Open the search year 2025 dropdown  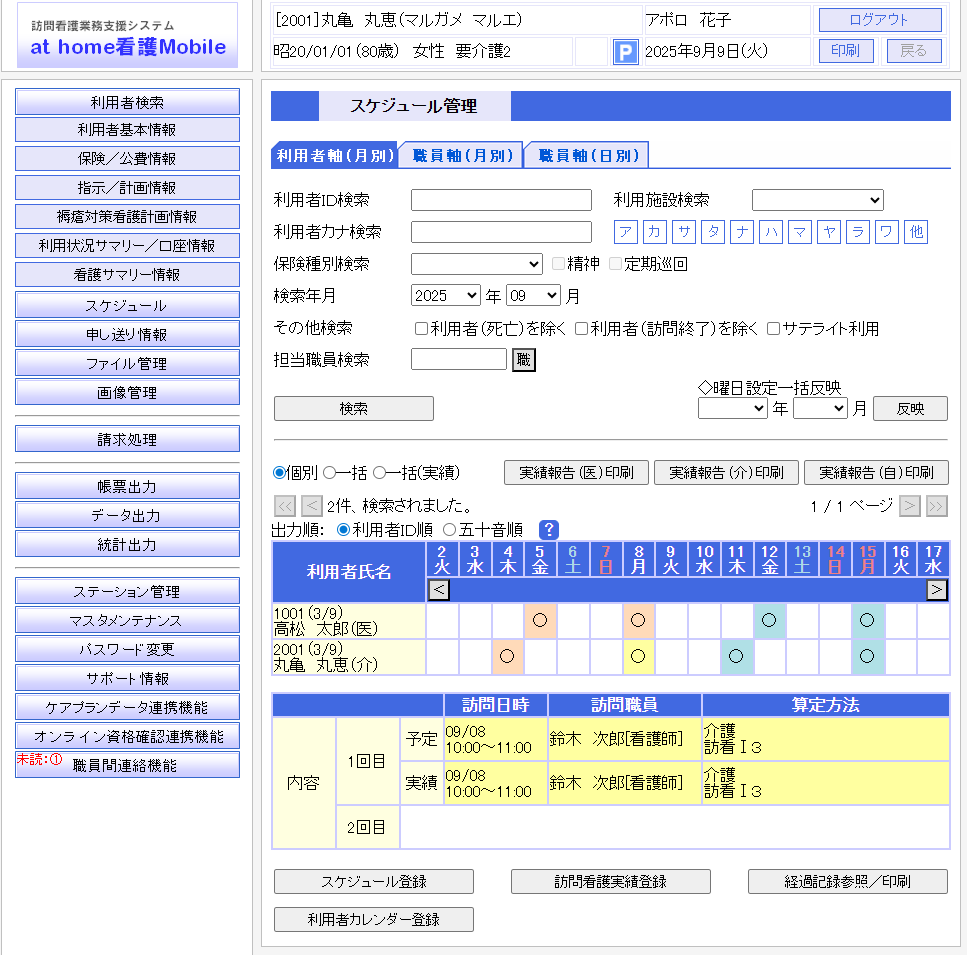click(x=445, y=296)
